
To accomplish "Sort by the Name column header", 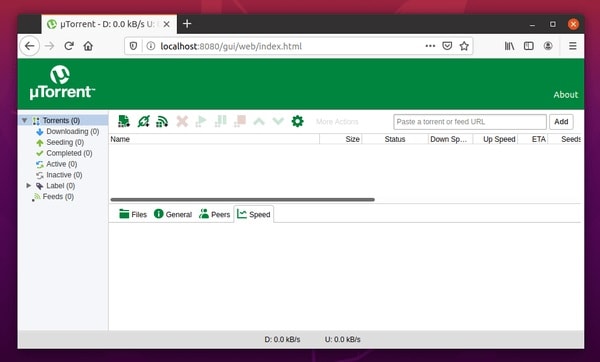I will [x=214, y=139].
